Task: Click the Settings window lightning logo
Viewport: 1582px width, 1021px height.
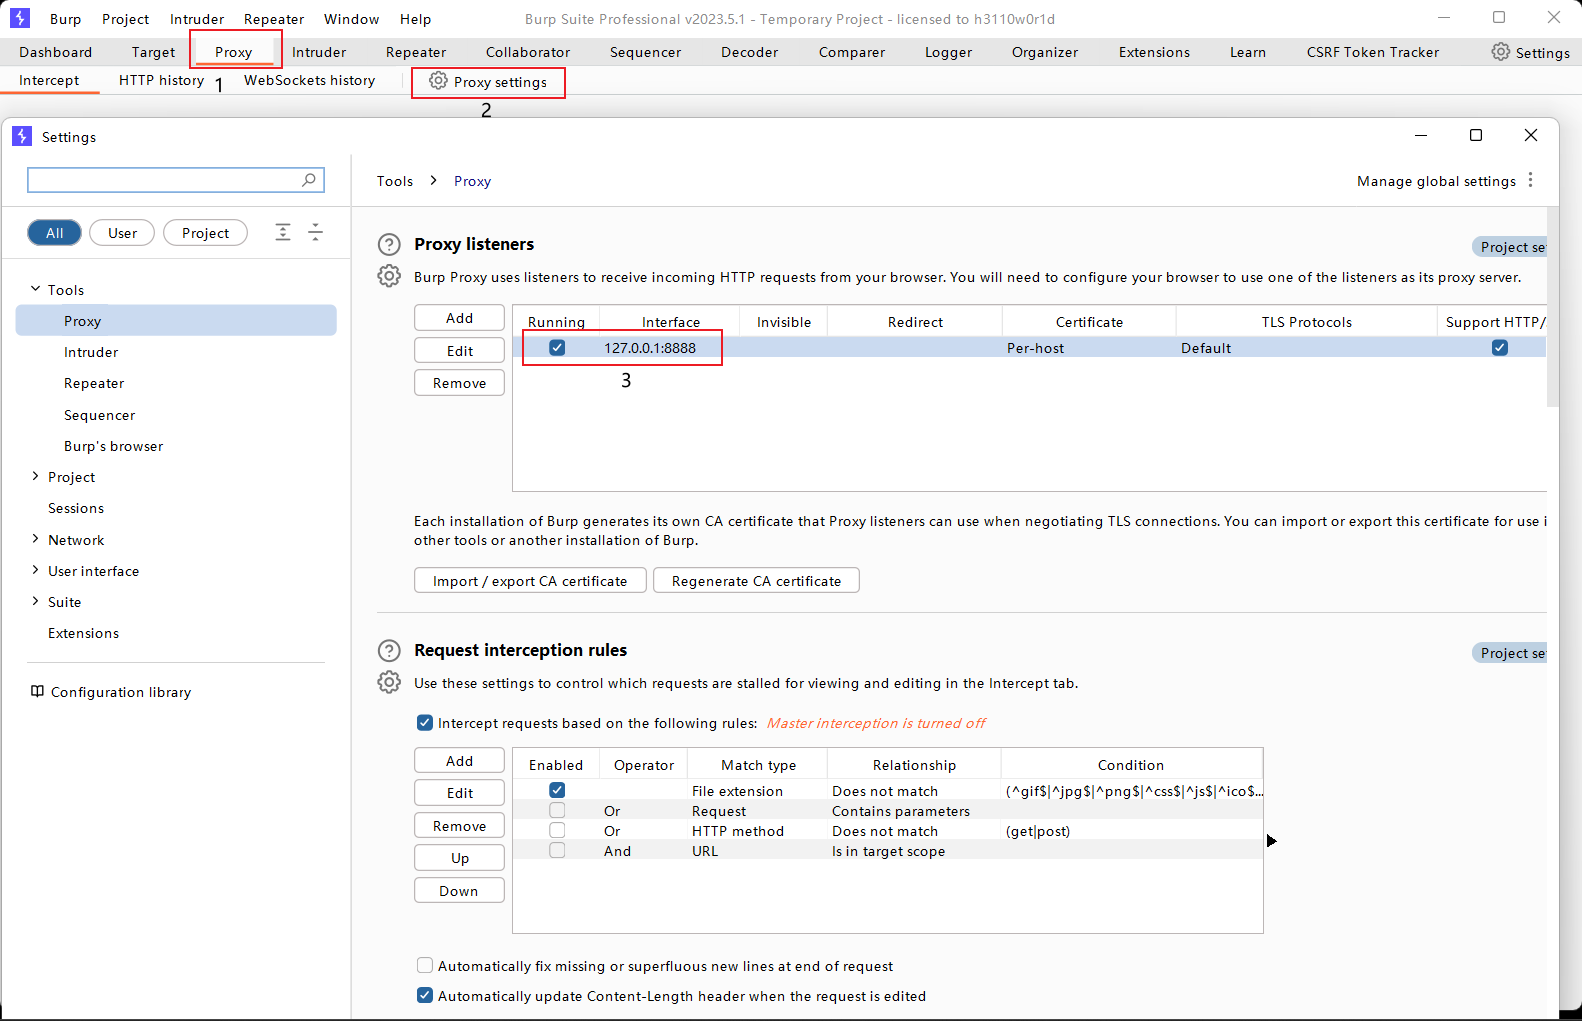Action: click(x=22, y=136)
